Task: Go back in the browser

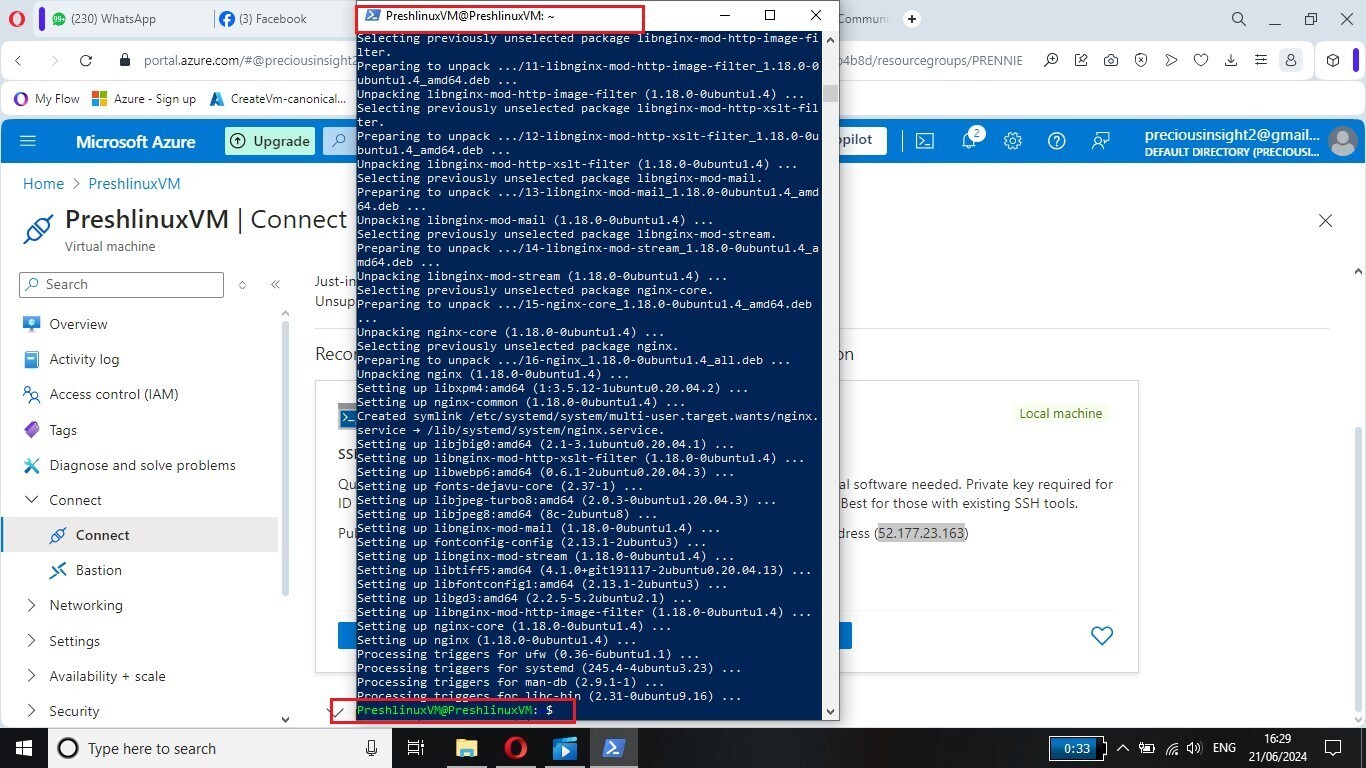Action: click(19, 60)
